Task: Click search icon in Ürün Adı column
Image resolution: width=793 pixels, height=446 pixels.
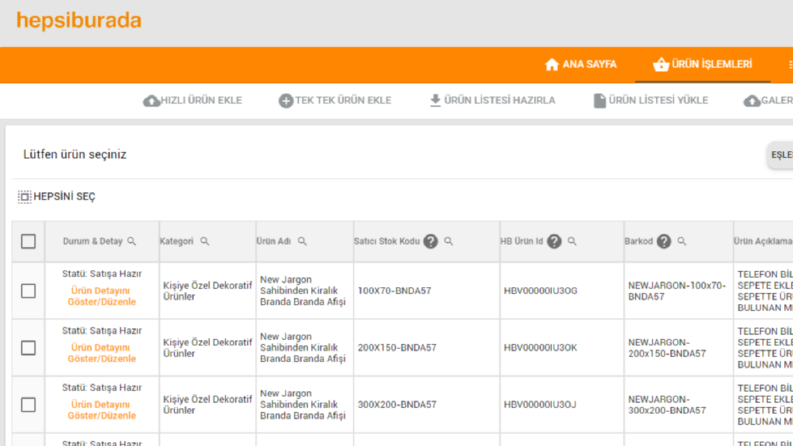Action: [302, 241]
